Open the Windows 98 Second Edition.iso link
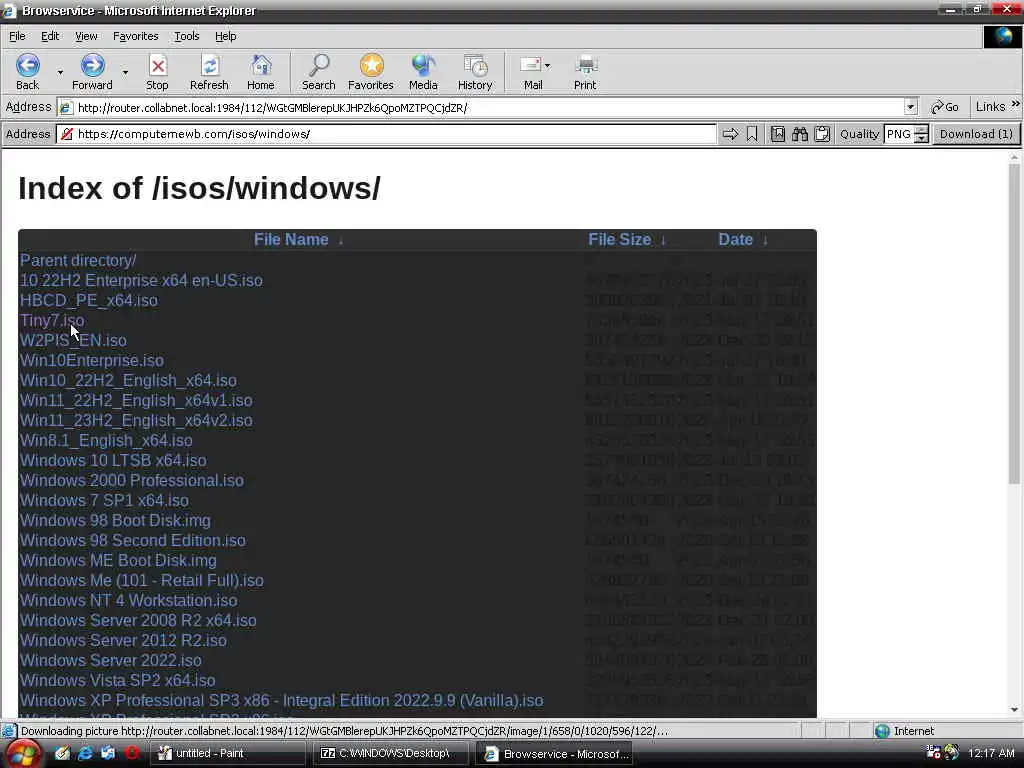1024x768 pixels. click(x=133, y=540)
